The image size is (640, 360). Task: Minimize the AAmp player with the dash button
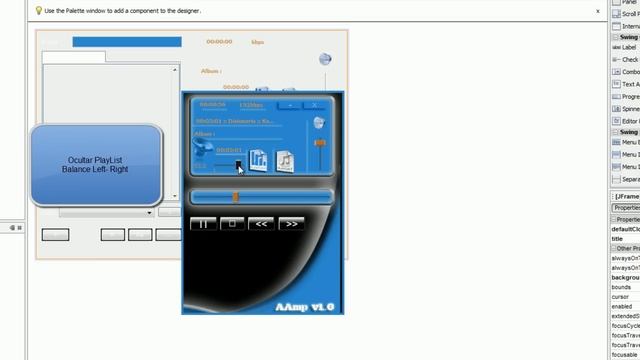[289, 105]
